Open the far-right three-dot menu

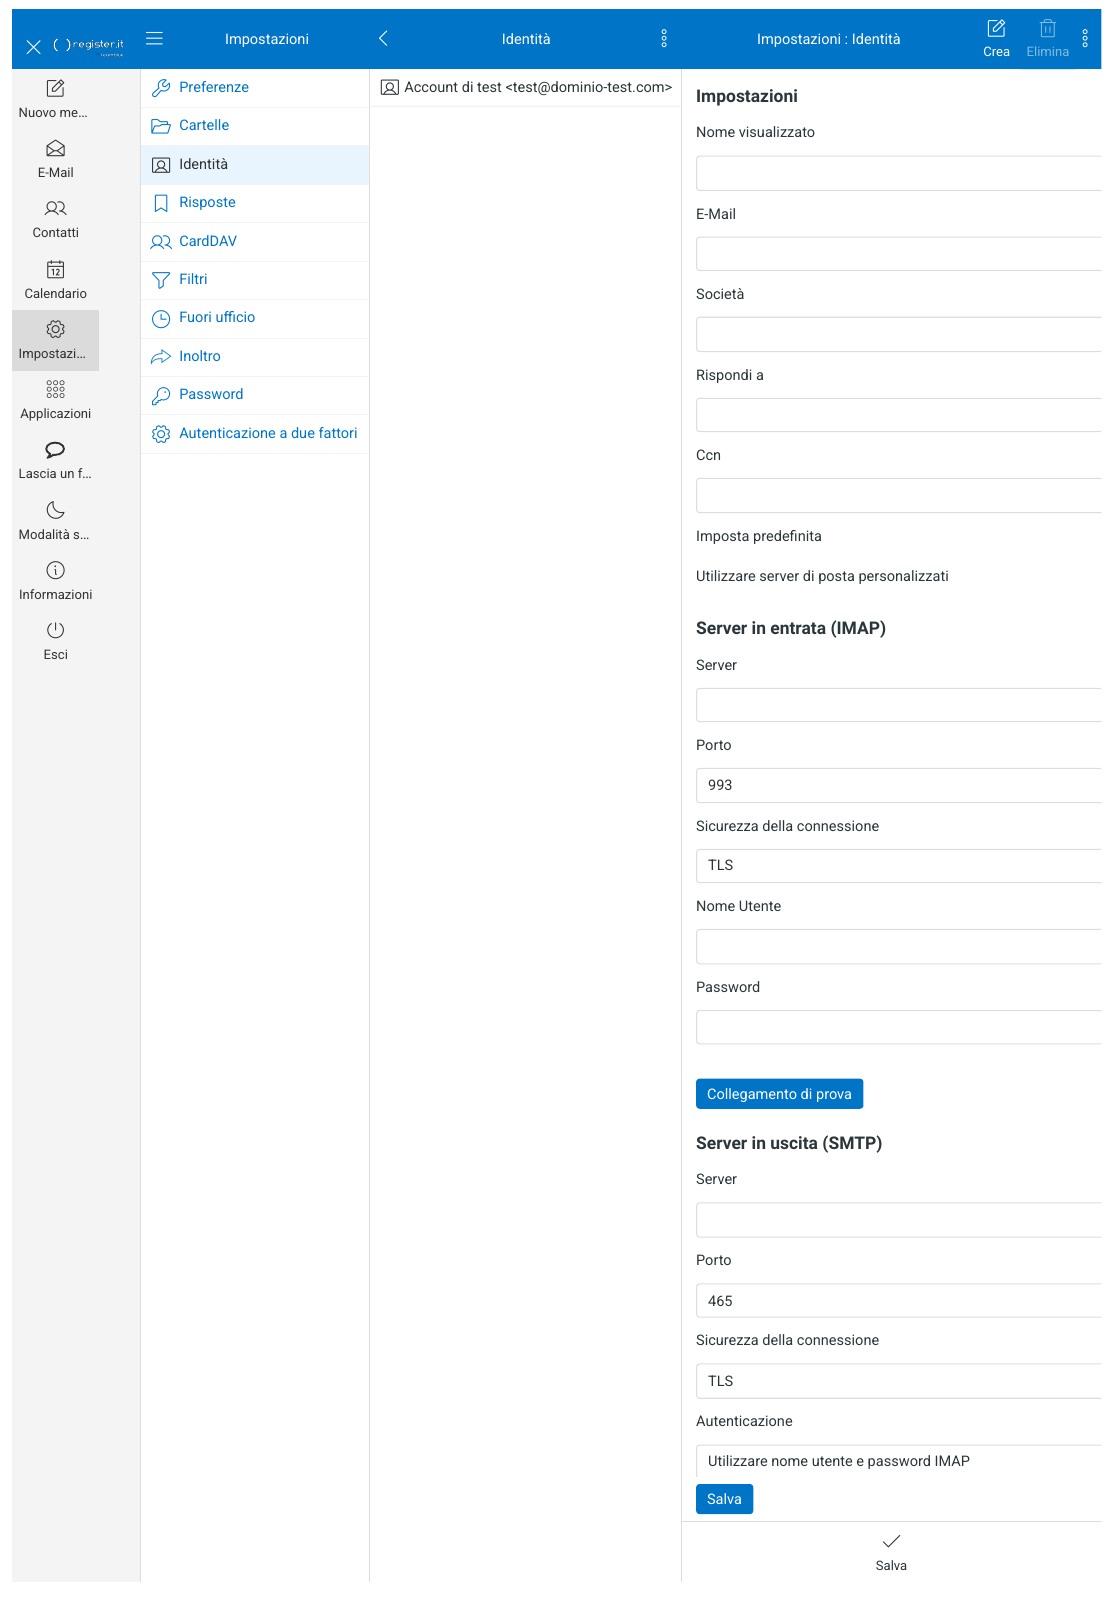click(1085, 38)
